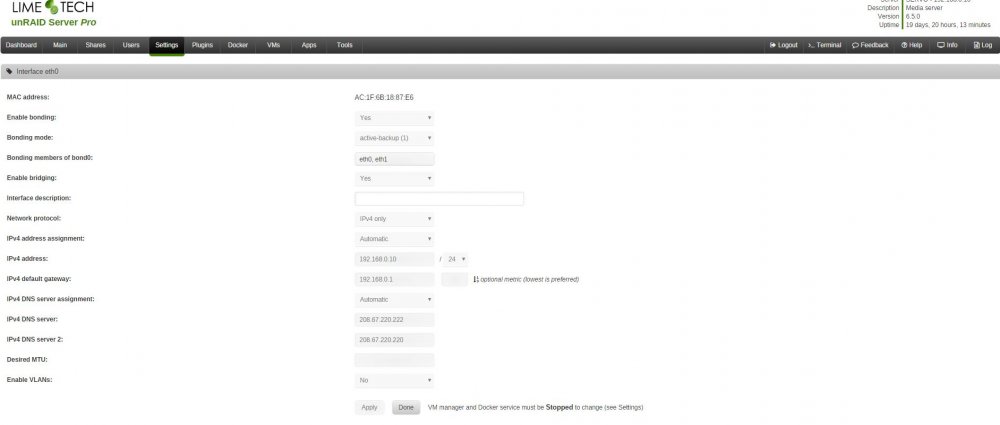Click the MAC address value AC:1F:6B:18:87:E6
This screenshot has width=1000, height=425.
coord(384,98)
